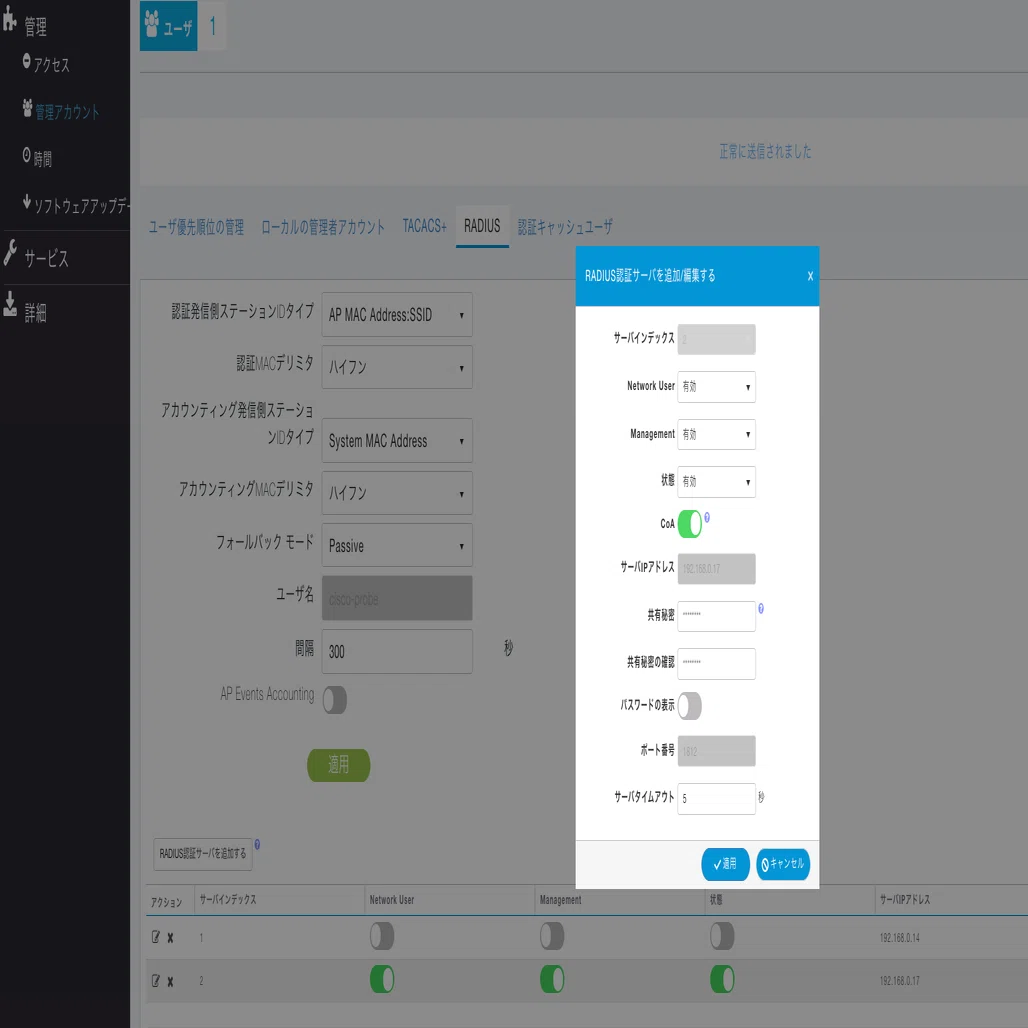Screen dimensions: 1028x1028
Task: Click the help icon next to CoA
Action: tap(707, 517)
